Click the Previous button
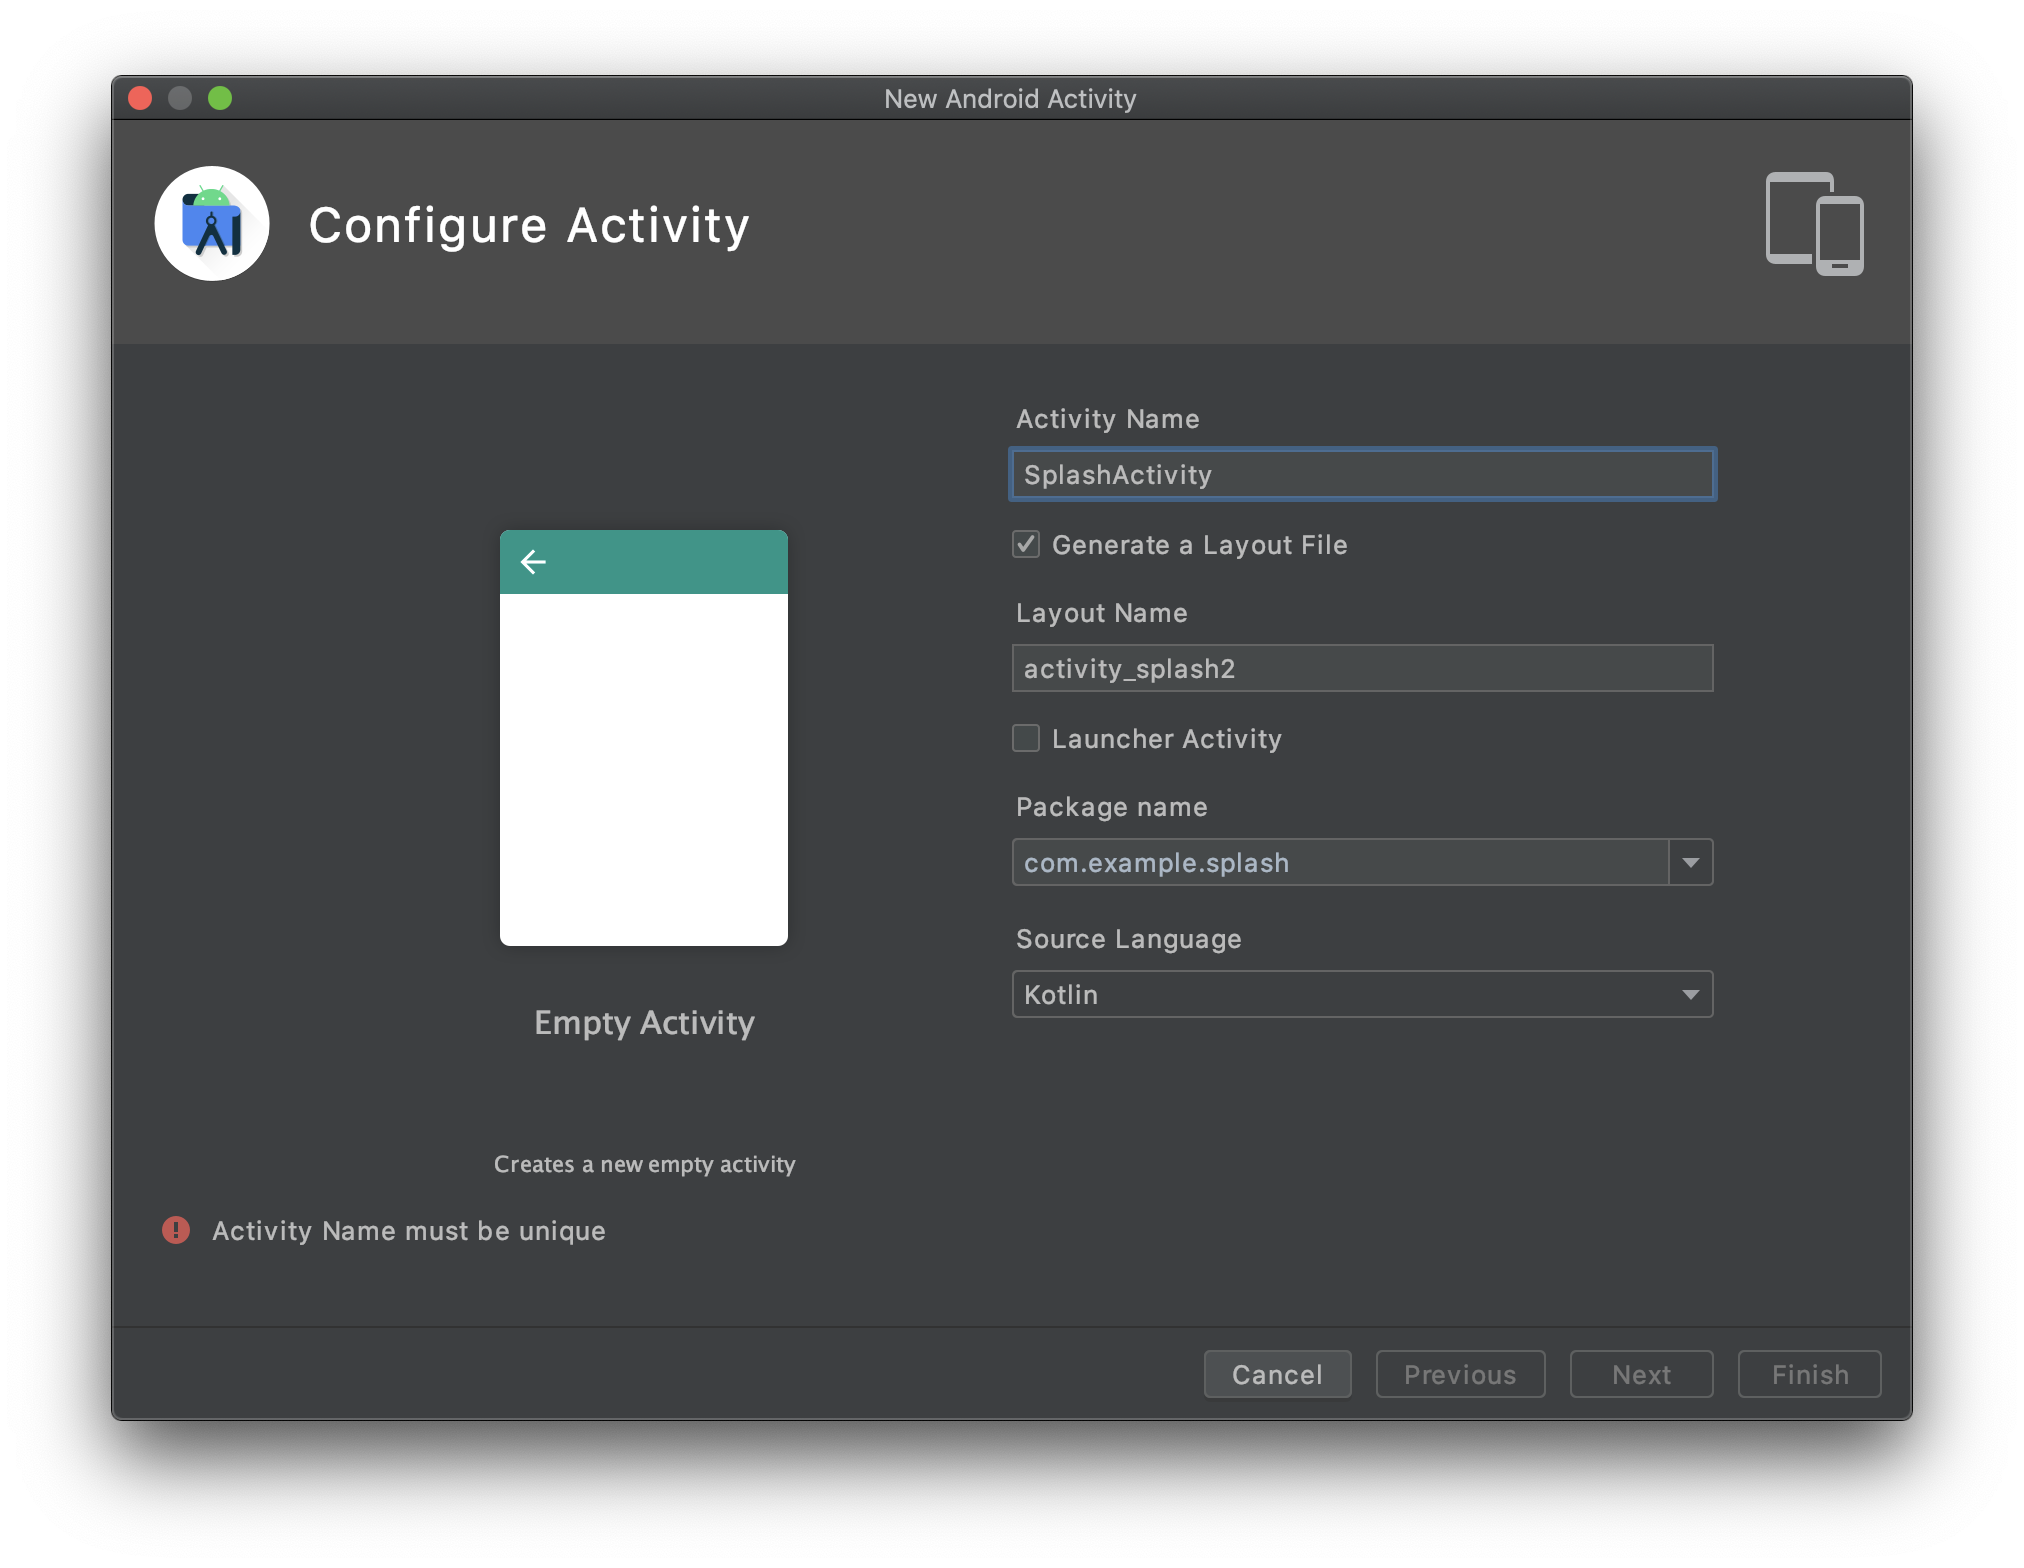2024x1568 pixels. click(x=1460, y=1374)
